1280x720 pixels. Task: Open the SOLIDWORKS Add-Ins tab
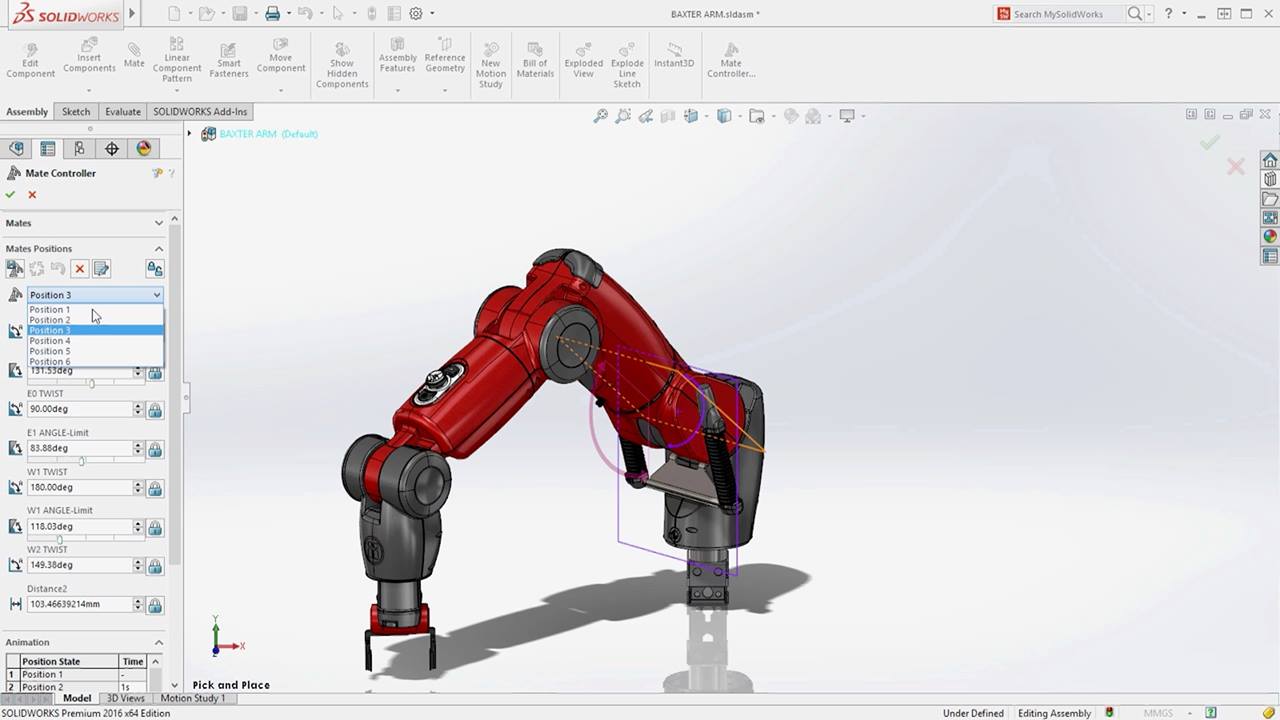coord(200,112)
